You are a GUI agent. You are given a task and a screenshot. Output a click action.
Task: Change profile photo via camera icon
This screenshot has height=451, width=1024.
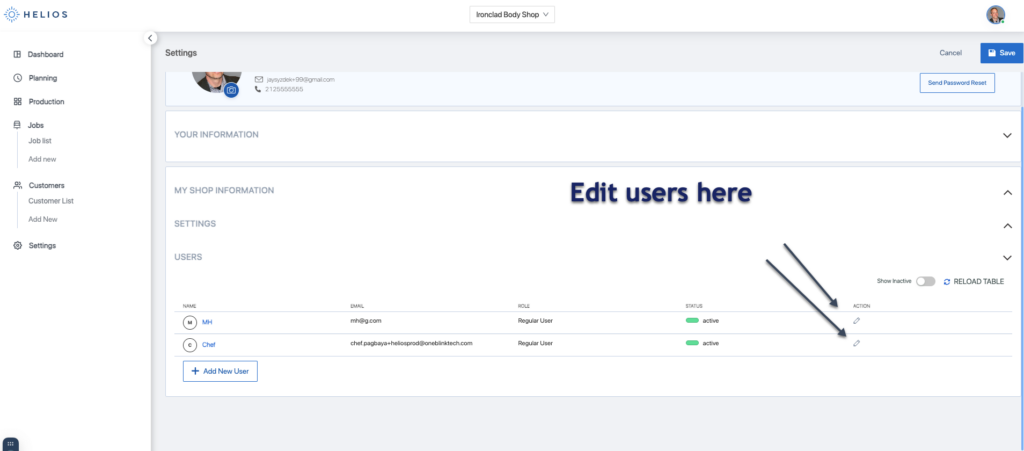click(231, 90)
